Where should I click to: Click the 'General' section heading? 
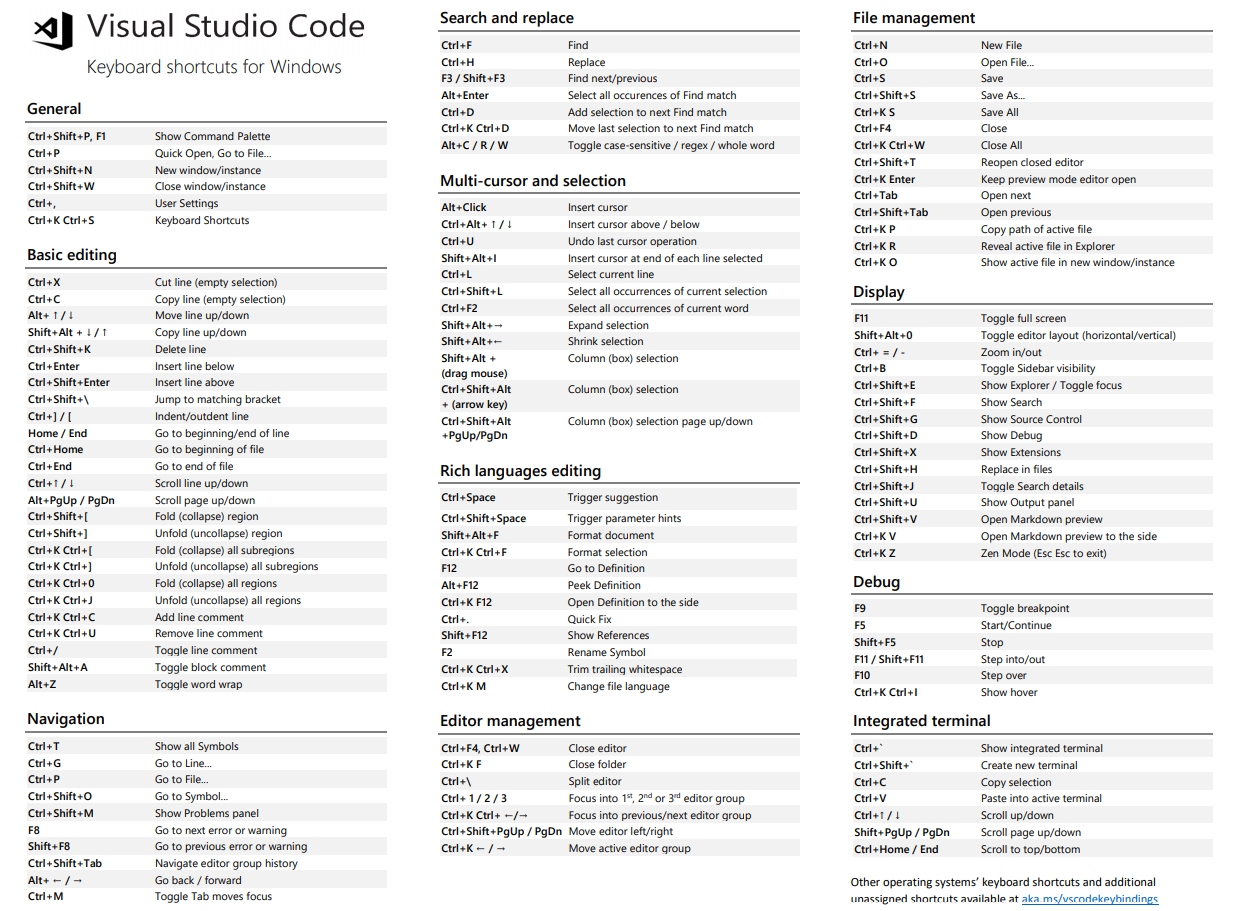click(54, 109)
